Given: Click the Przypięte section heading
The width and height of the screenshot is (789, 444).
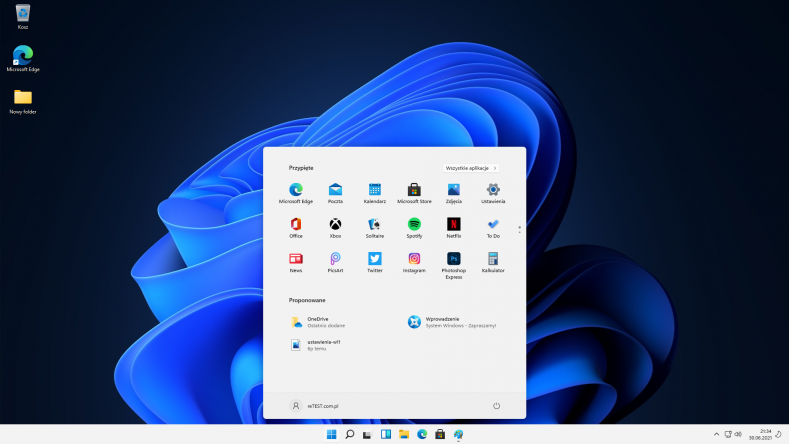Looking at the screenshot, I should (301, 168).
